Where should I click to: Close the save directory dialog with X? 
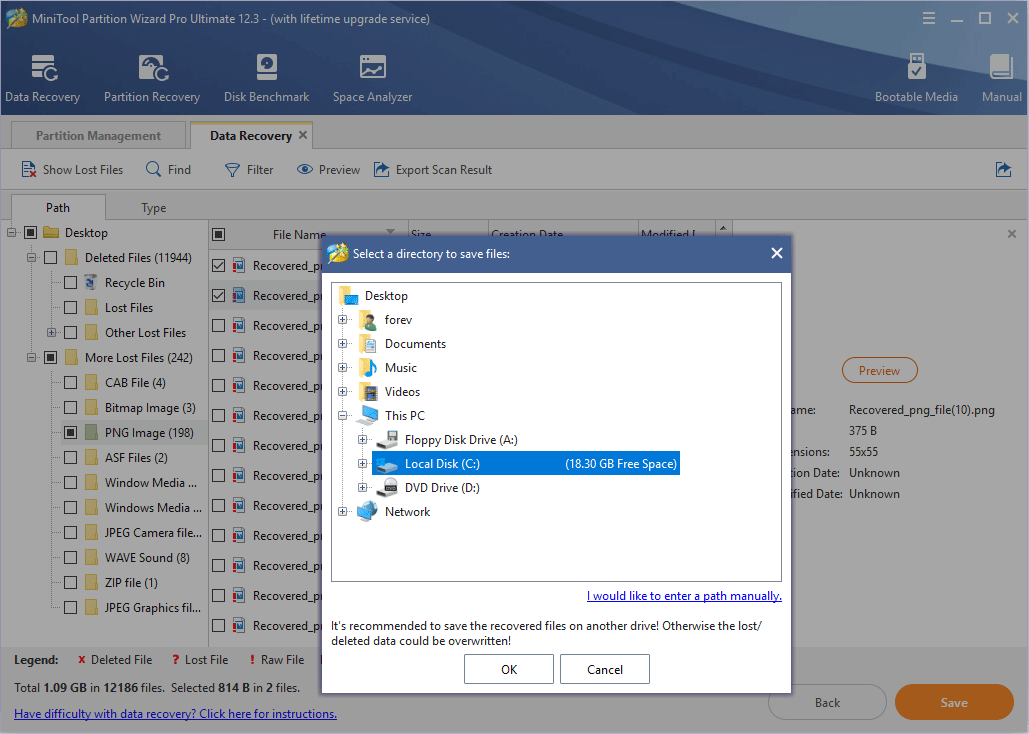(776, 253)
